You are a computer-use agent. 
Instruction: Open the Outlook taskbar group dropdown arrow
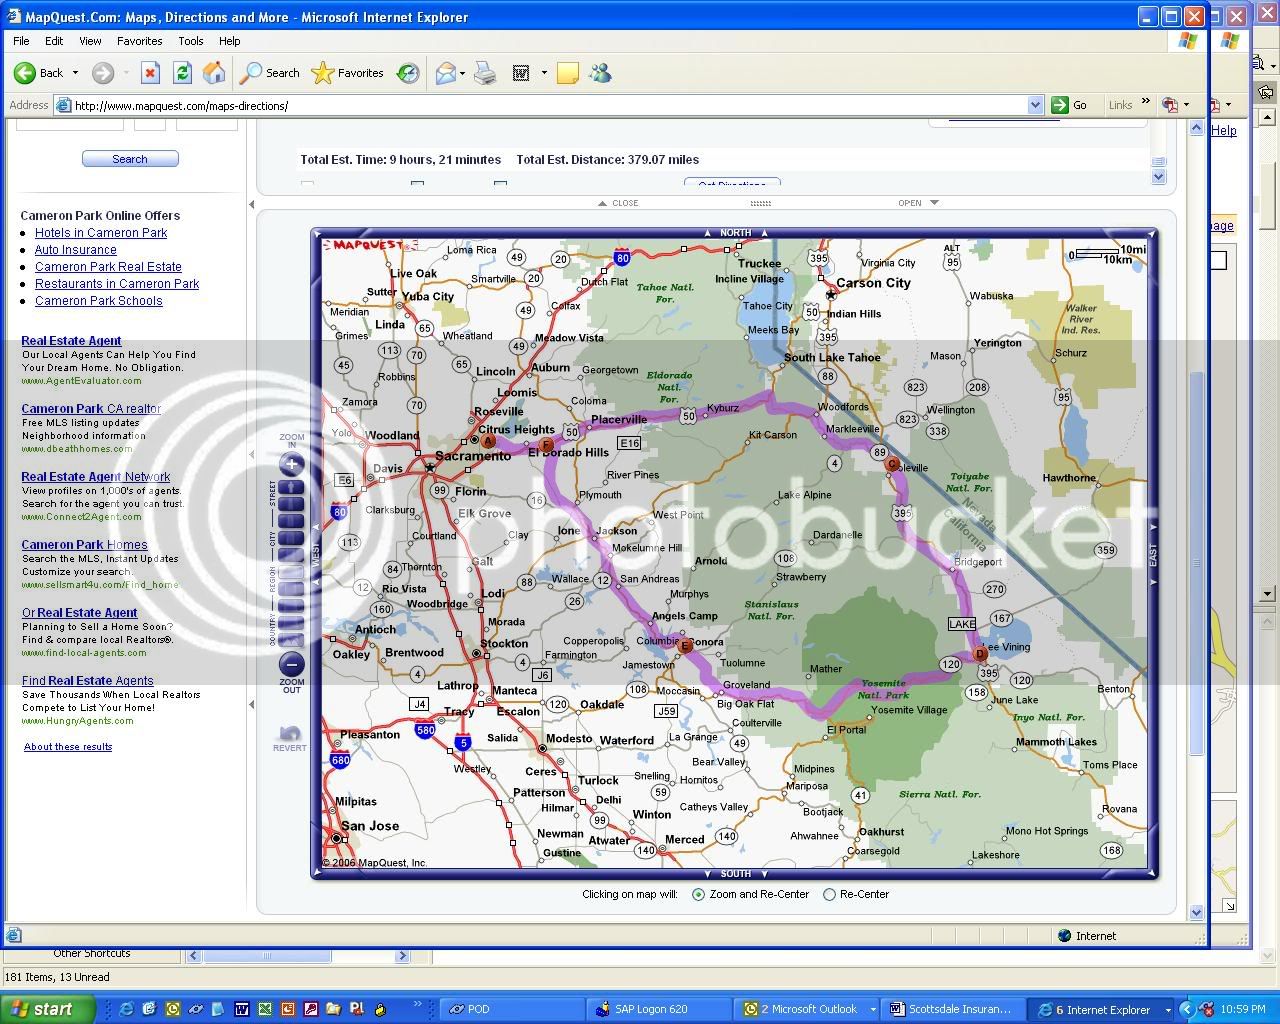pos(872,1010)
